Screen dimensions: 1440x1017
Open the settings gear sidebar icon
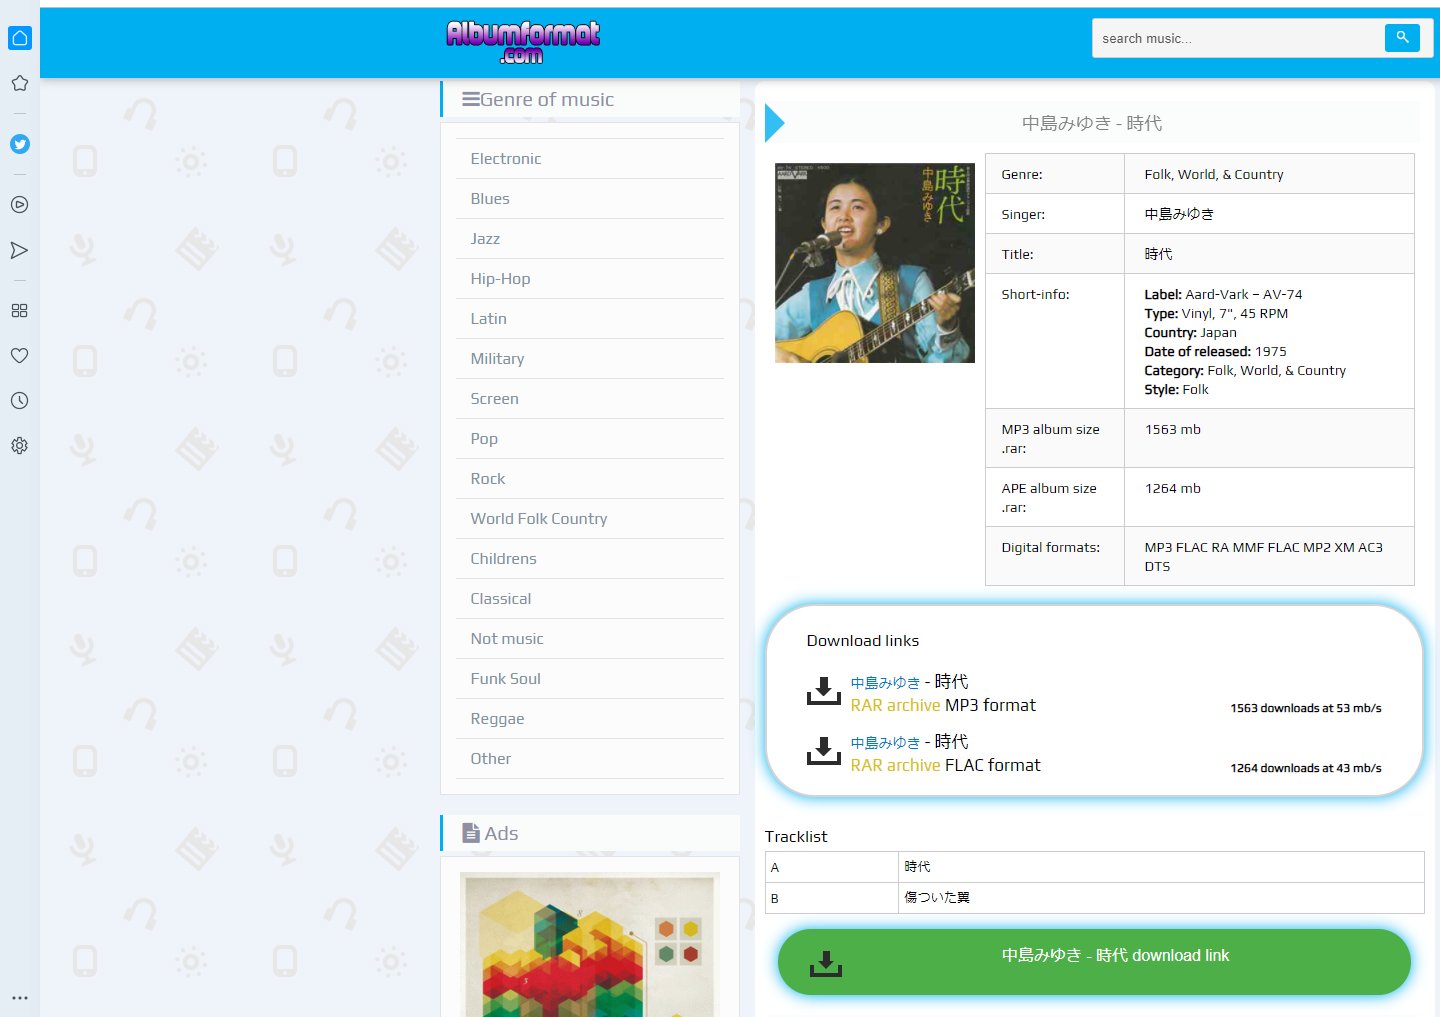(x=19, y=445)
